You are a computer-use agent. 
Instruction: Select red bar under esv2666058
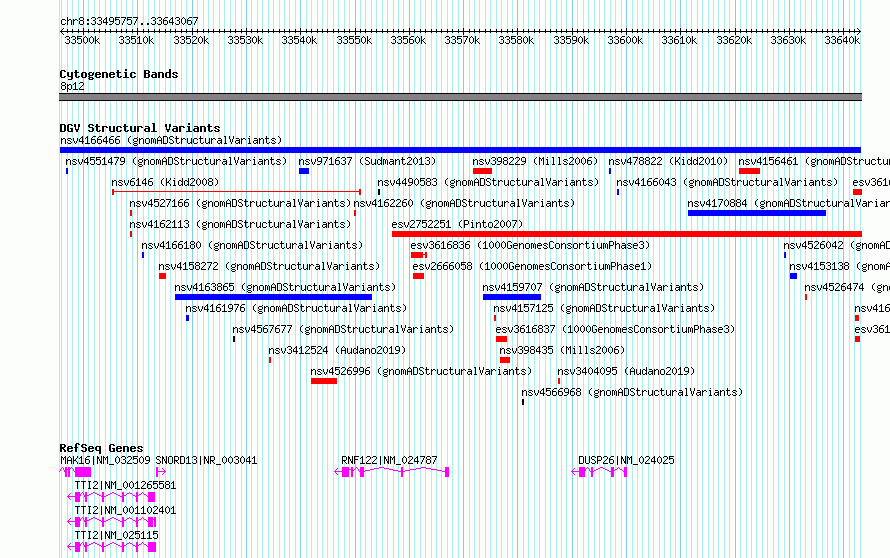click(418, 276)
